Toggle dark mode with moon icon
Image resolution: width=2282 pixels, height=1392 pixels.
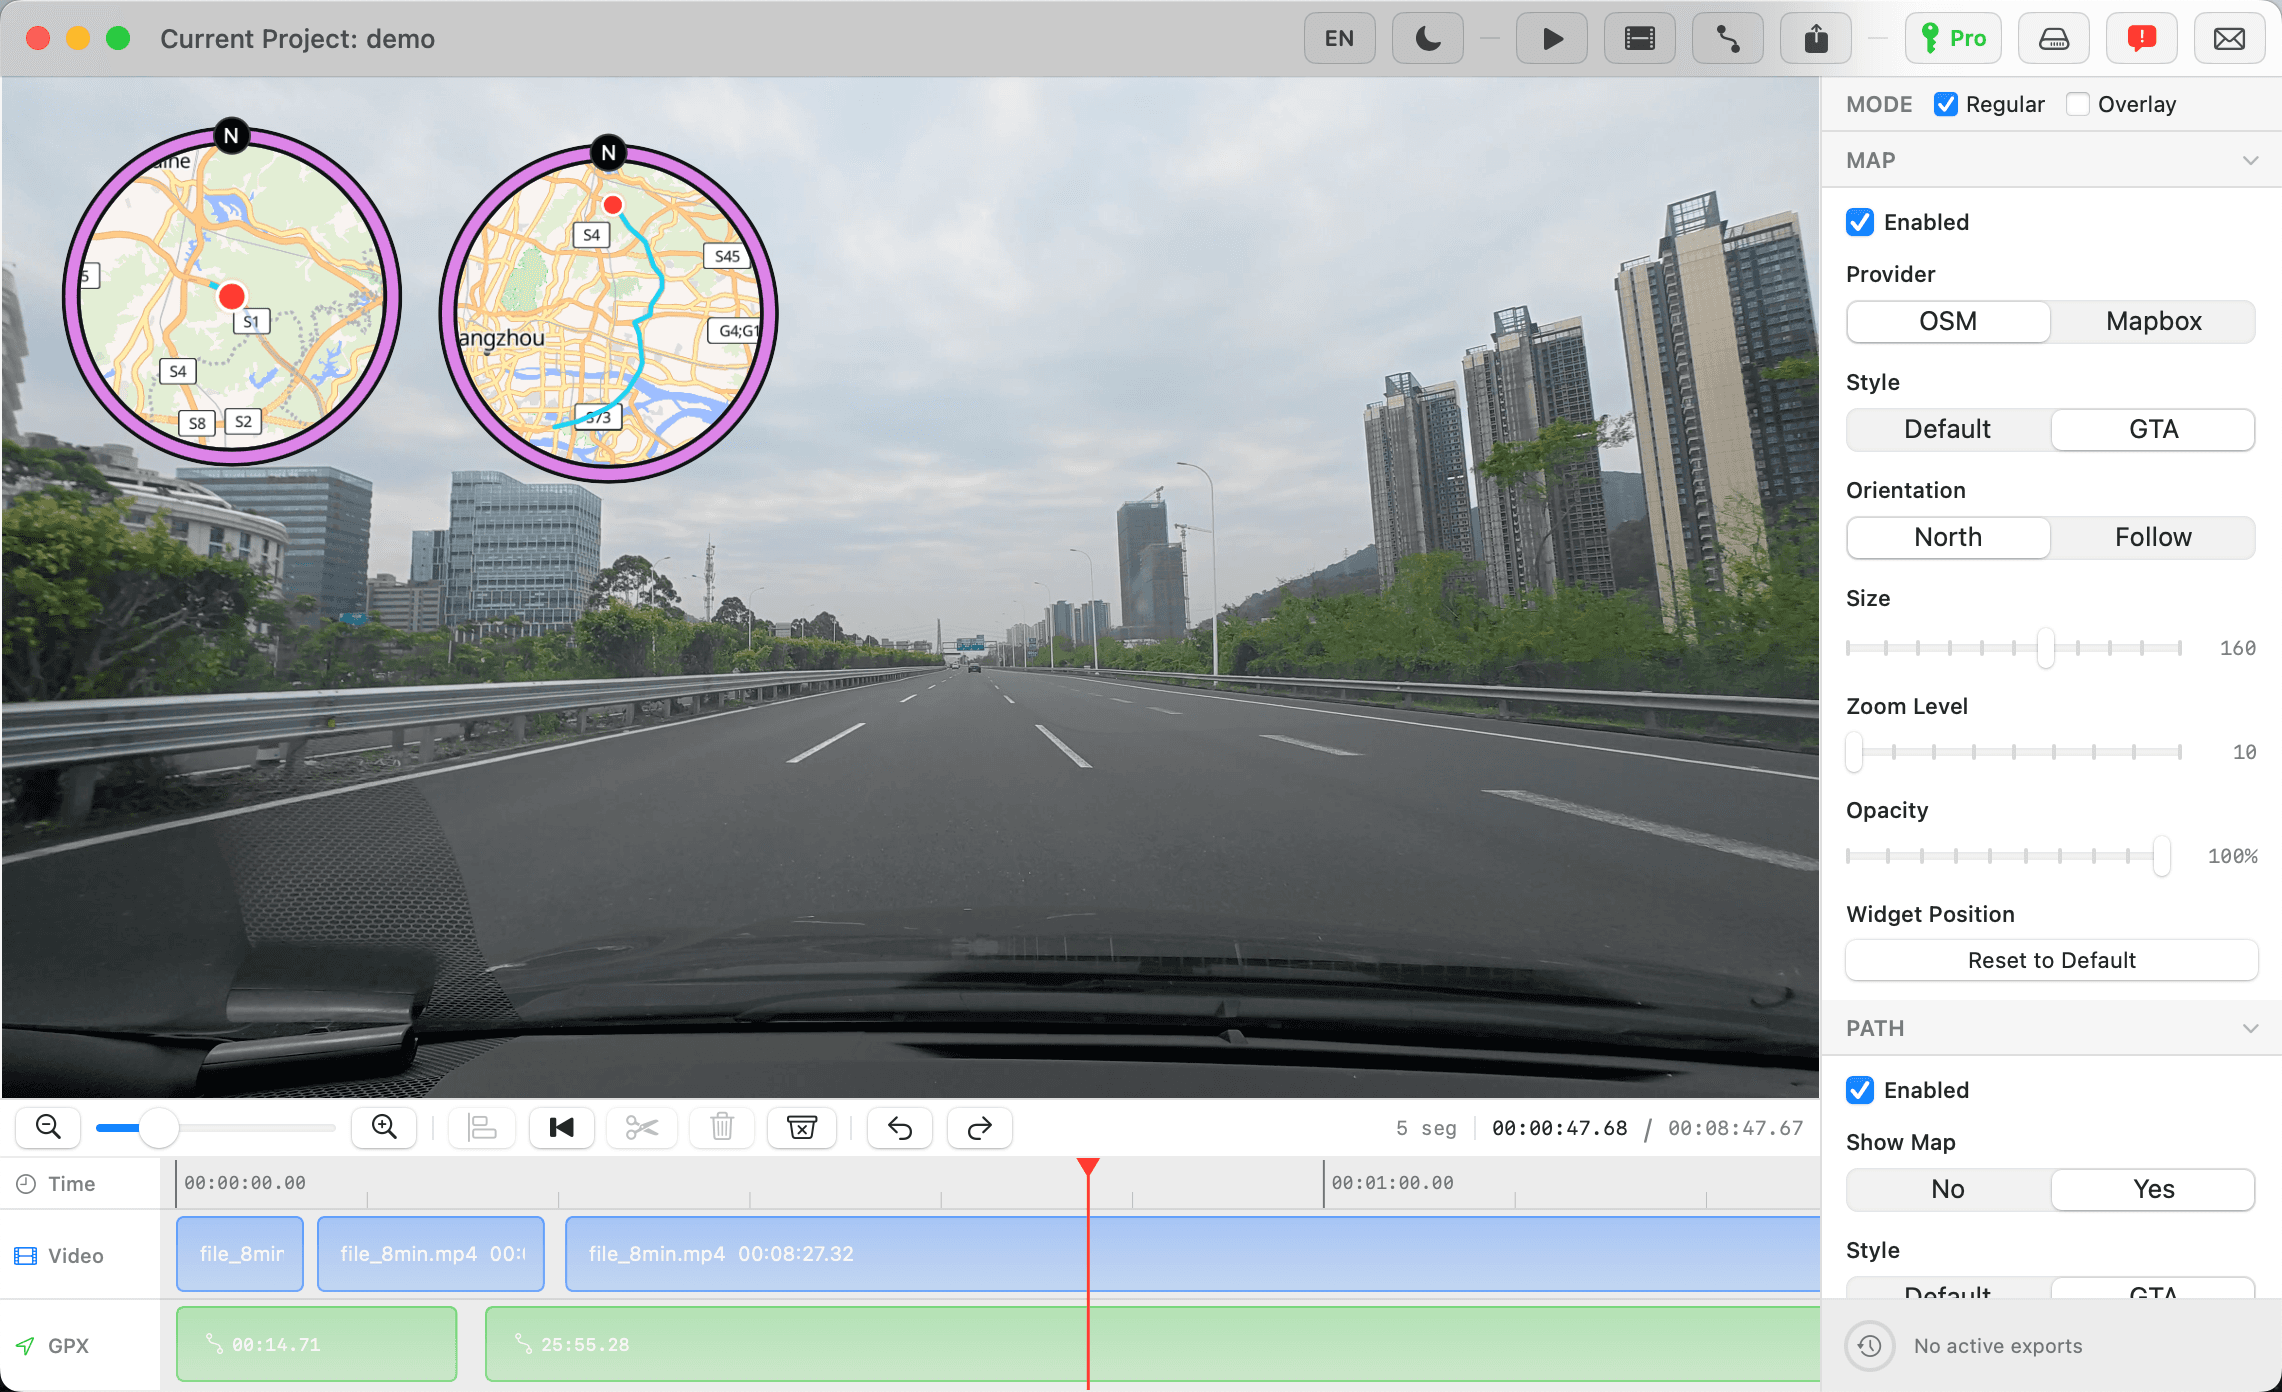tap(1427, 39)
